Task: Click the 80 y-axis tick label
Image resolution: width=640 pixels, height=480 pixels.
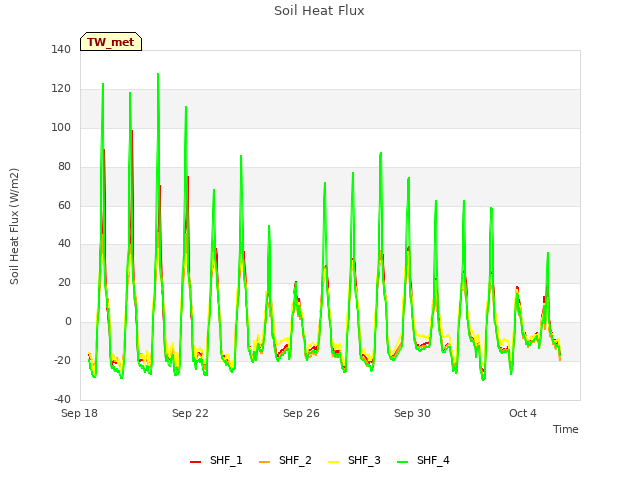Action: 64,167
